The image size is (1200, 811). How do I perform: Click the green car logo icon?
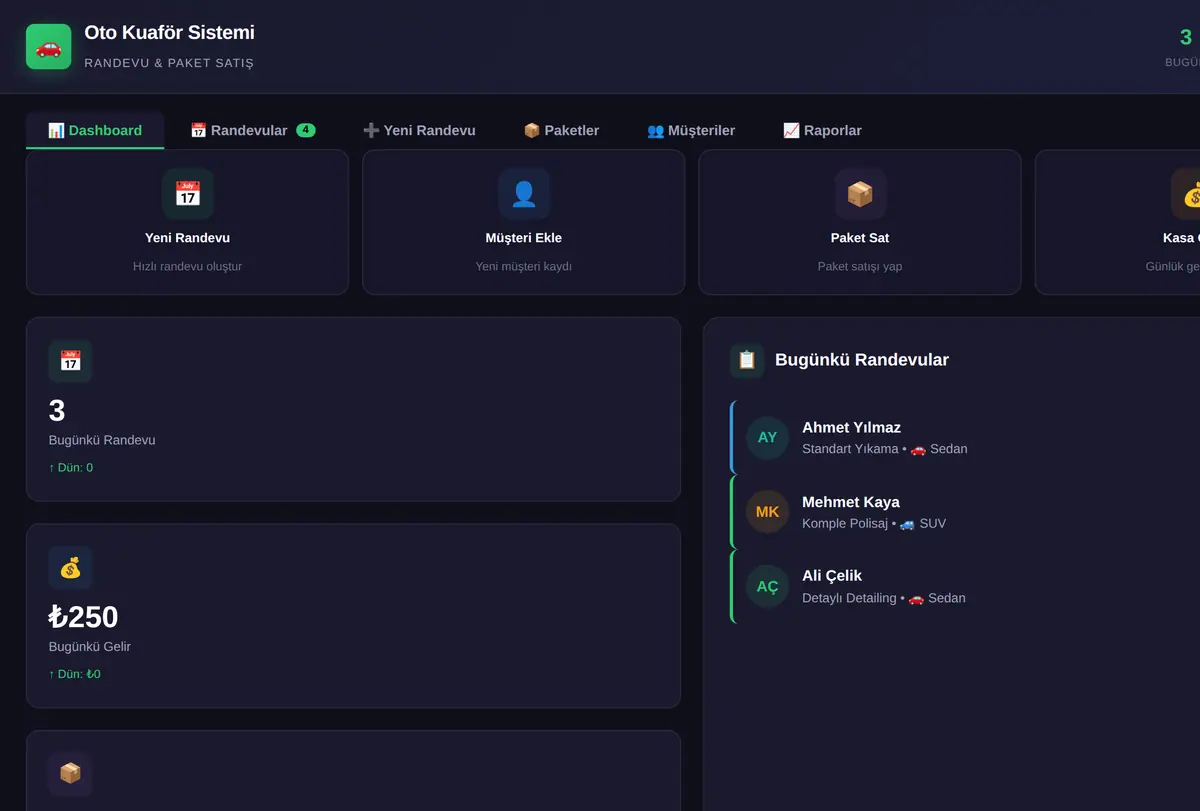coord(49,47)
